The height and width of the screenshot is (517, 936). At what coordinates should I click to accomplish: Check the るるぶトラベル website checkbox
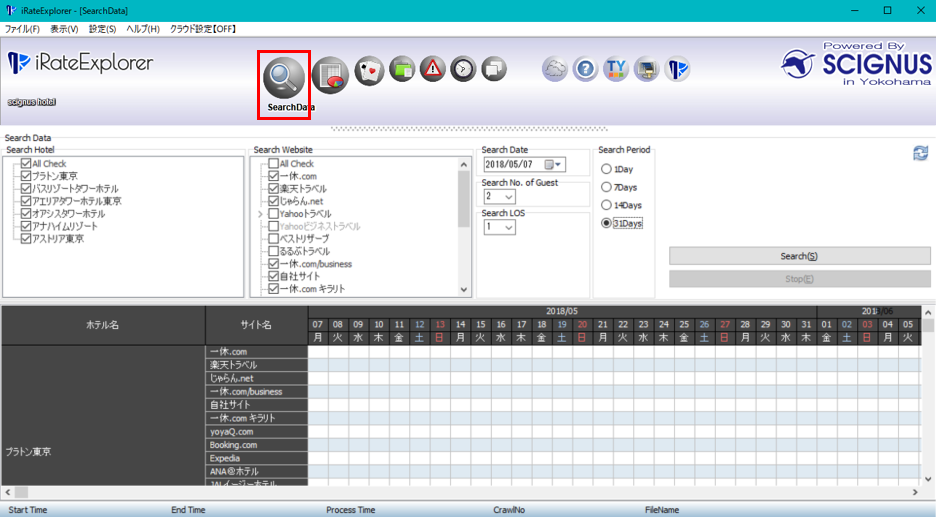[x=273, y=252]
